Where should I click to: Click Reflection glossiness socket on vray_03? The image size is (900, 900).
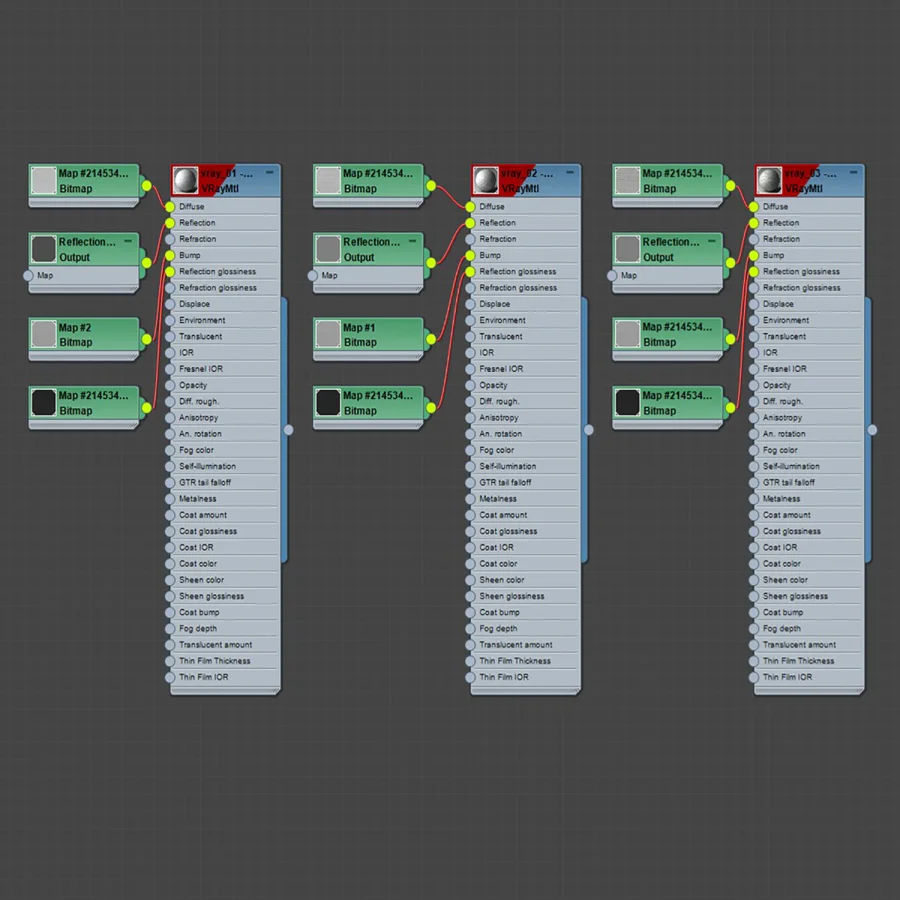[754, 271]
